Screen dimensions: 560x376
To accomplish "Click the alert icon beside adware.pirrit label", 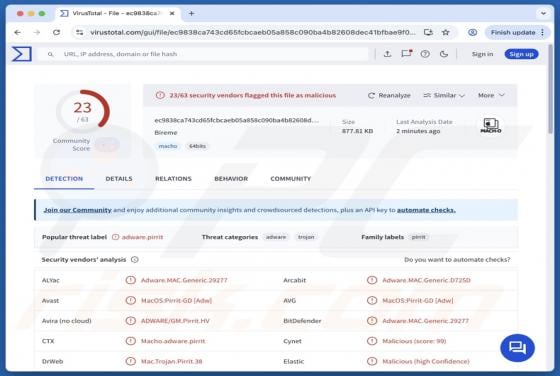I will pos(115,237).
